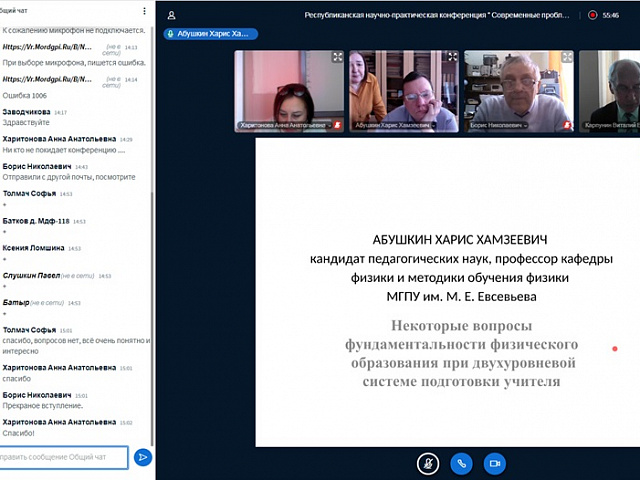The image size is (640, 480).
Task: Fullscreen Борис Николаевич webcam video
Action: coord(567,57)
